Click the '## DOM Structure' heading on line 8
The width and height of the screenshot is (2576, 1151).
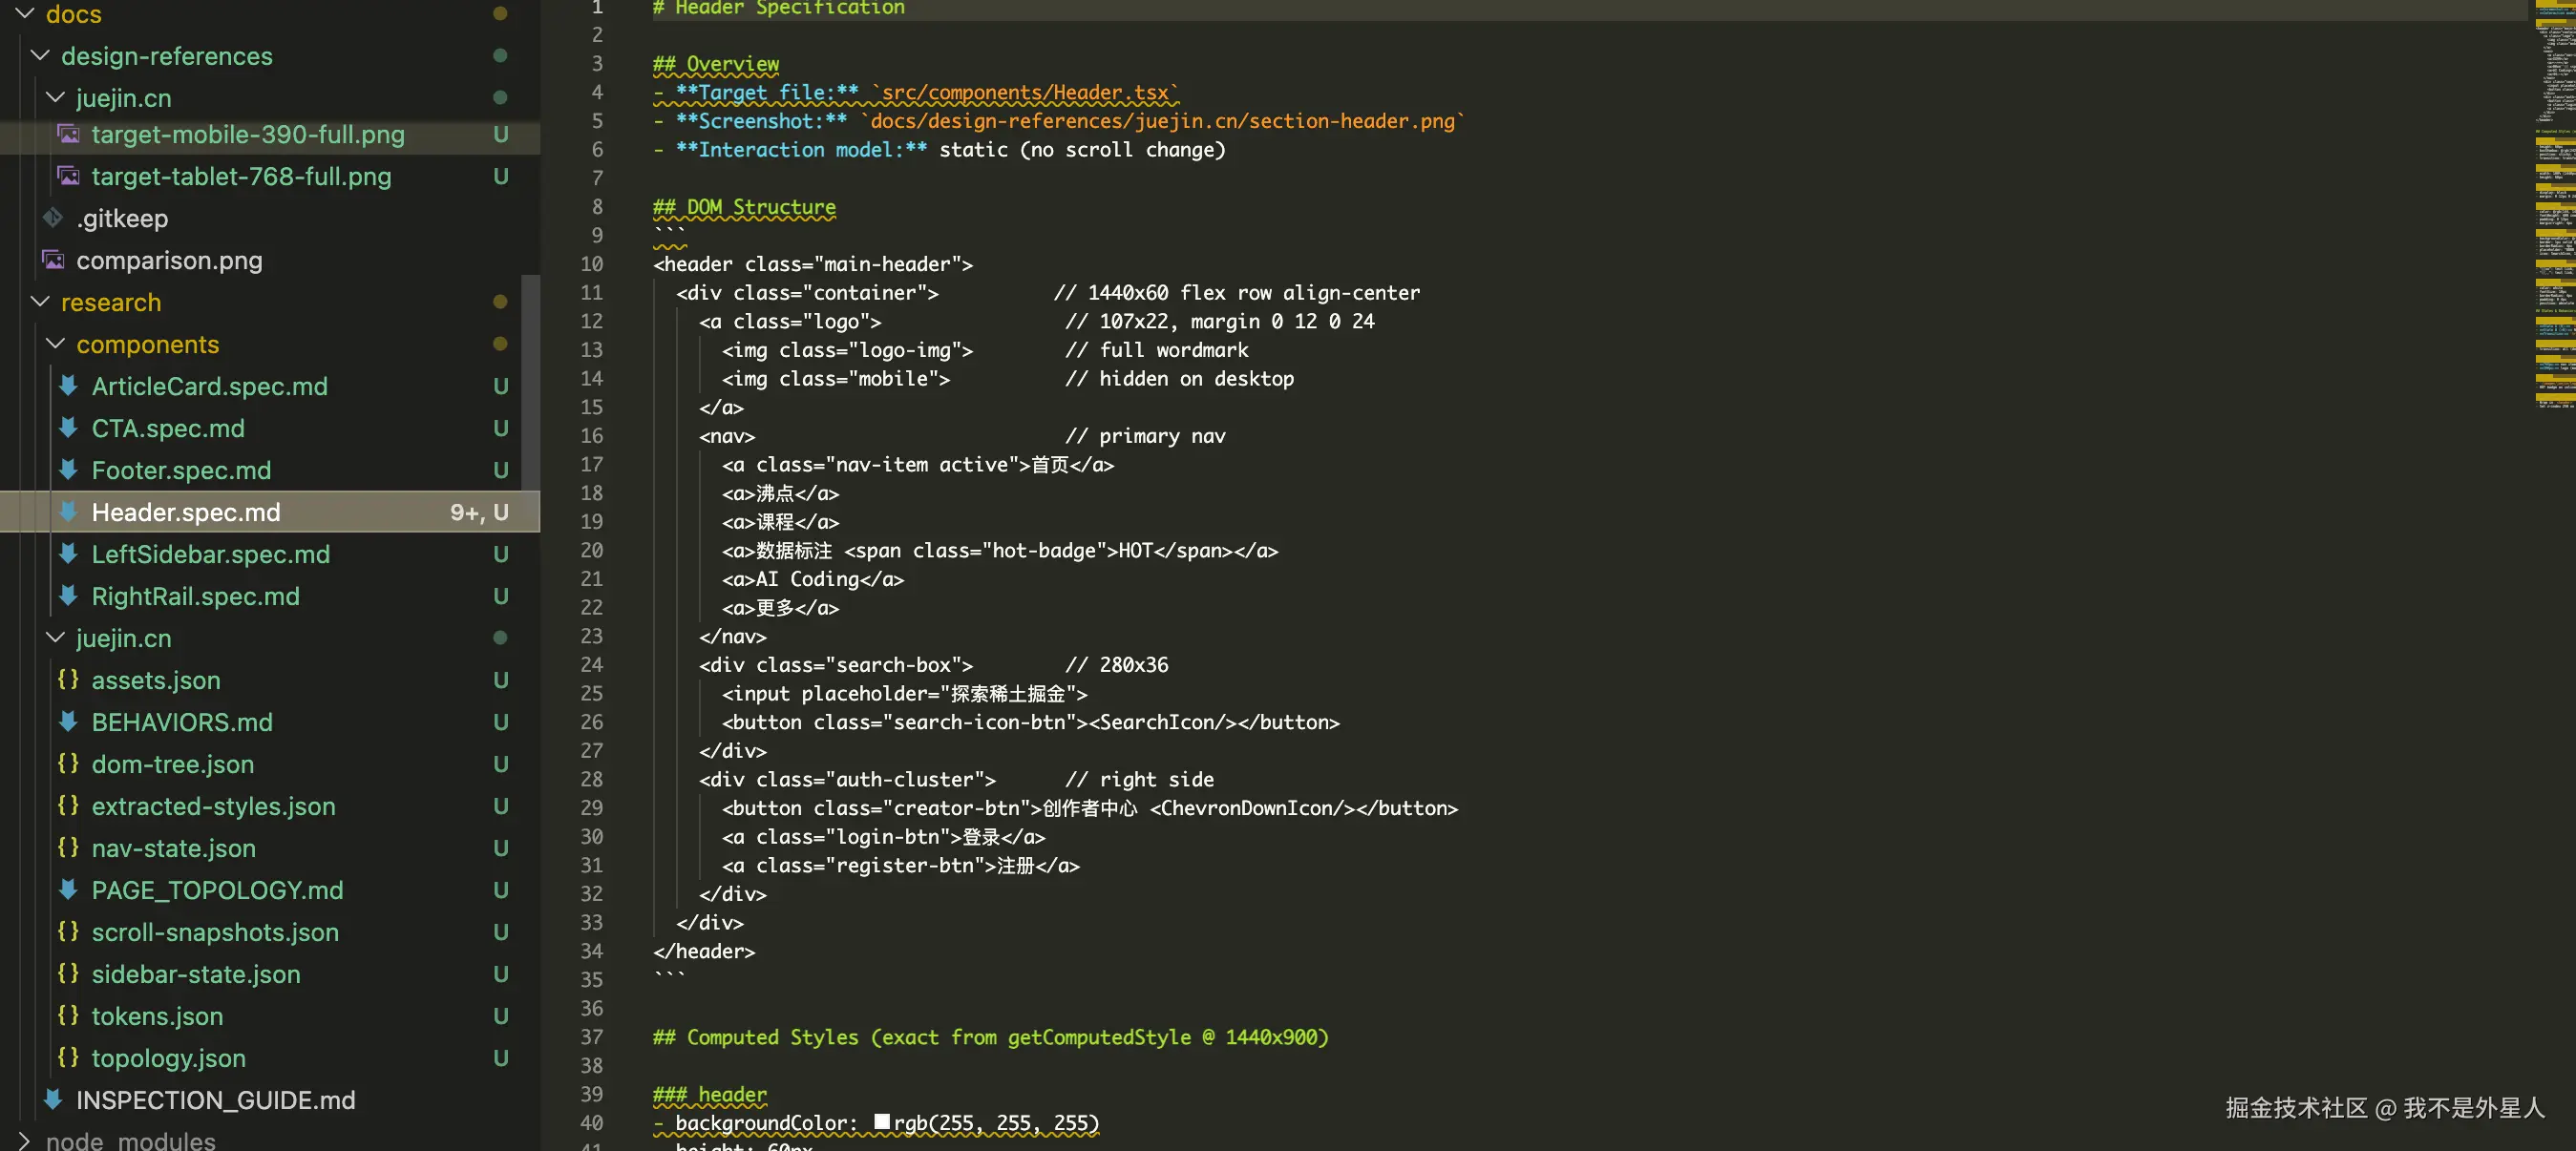[744, 207]
